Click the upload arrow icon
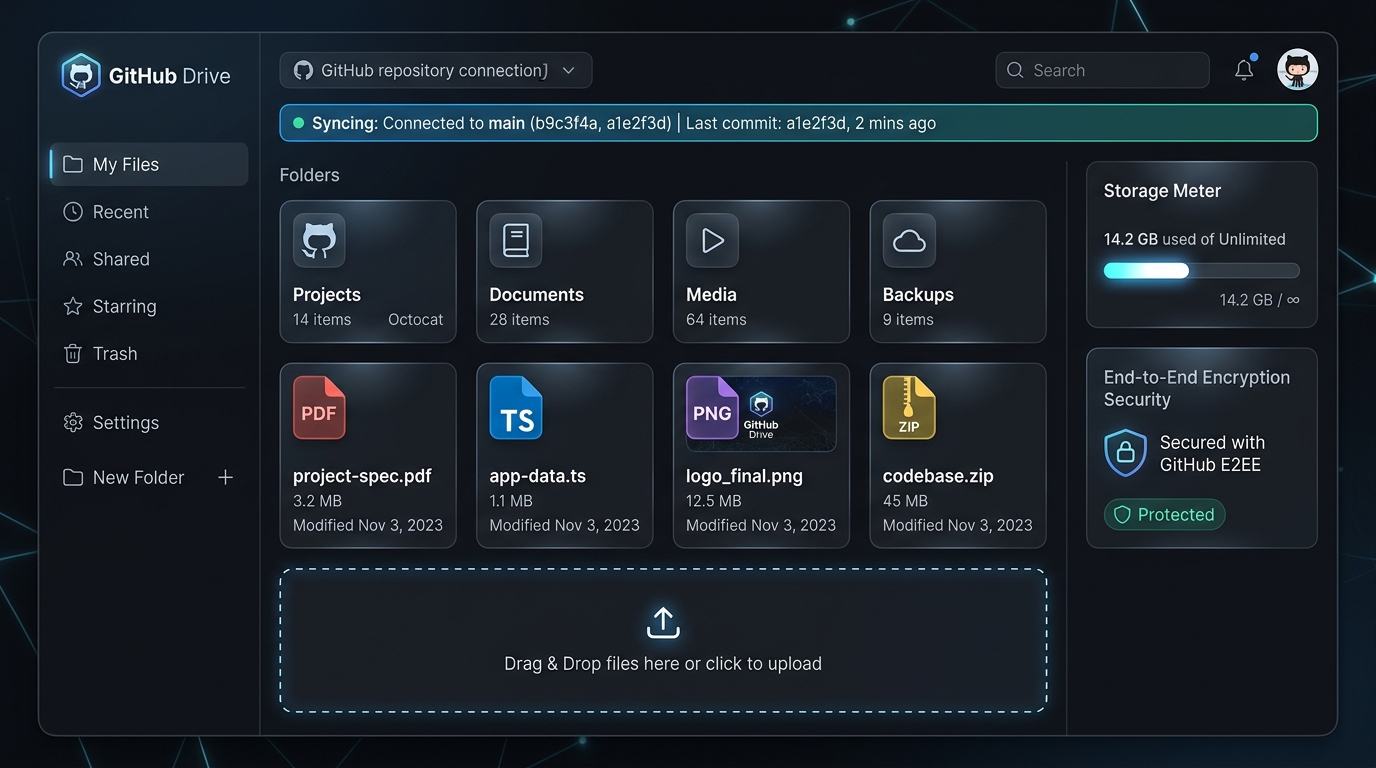This screenshot has height=768, width=1376. pyautogui.click(x=663, y=622)
